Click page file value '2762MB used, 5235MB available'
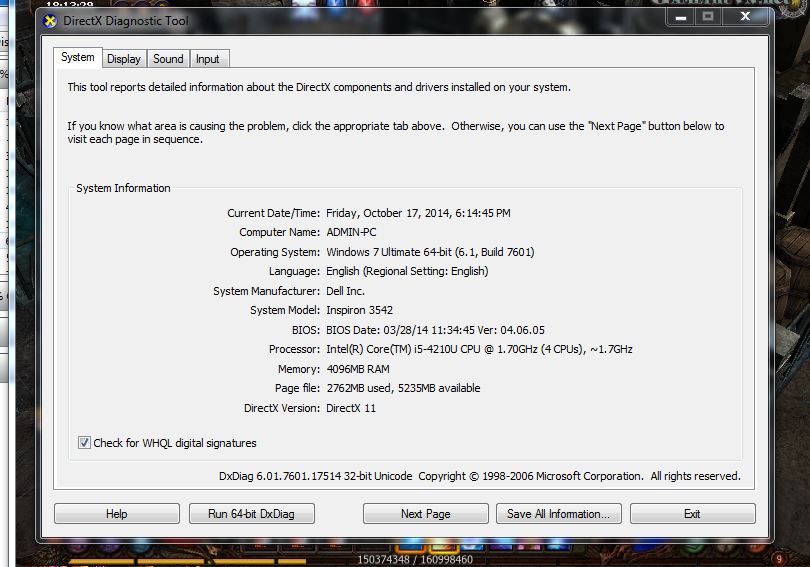The image size is (810, 567). 403,388
